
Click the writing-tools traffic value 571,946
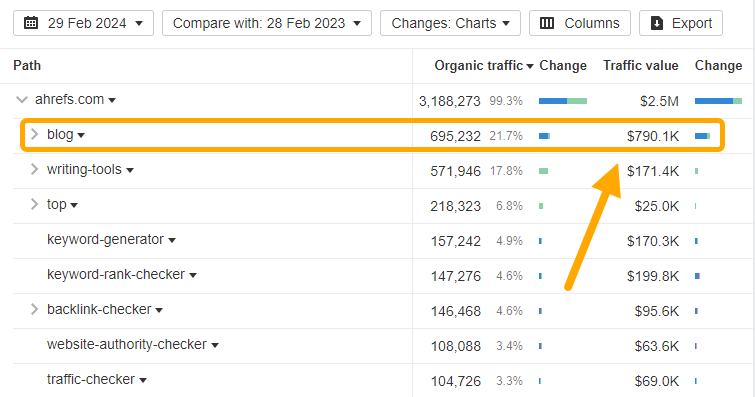coord(456,171)
